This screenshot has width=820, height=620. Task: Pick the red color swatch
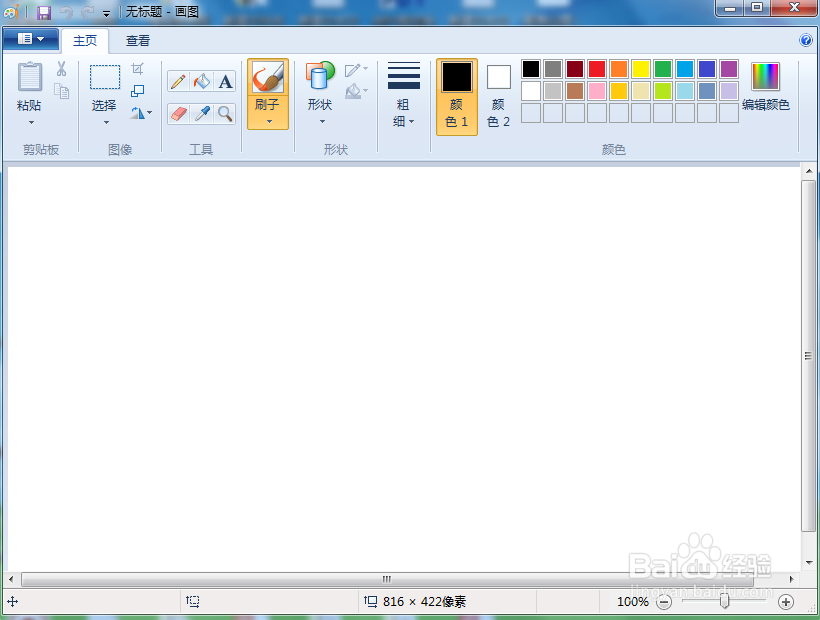tap(597, 69)
